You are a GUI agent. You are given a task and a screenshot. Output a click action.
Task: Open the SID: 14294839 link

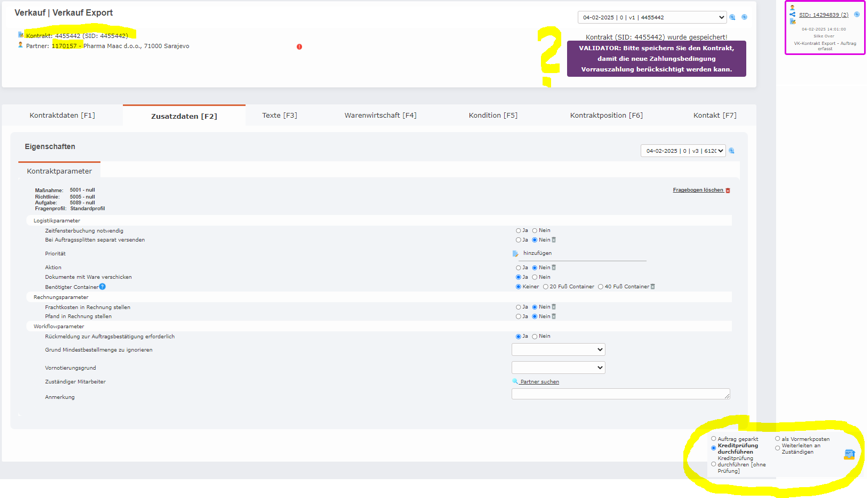823,15
